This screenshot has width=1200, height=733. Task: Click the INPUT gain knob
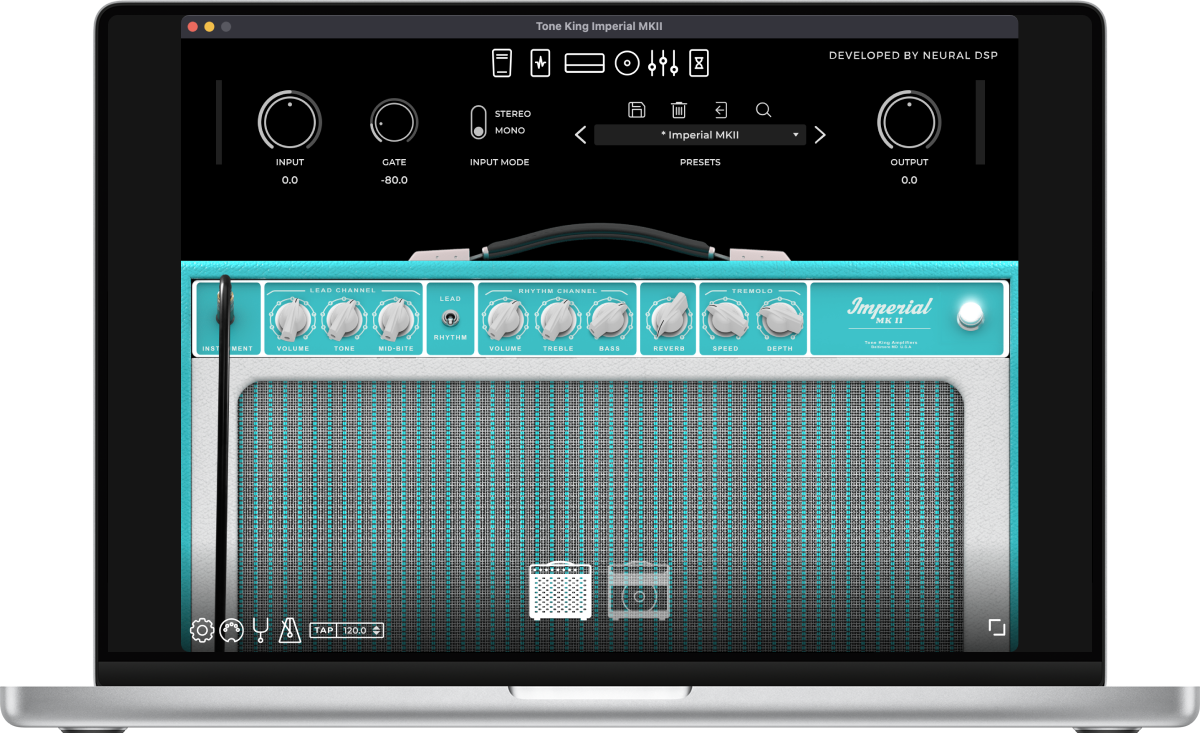[290, 122]
